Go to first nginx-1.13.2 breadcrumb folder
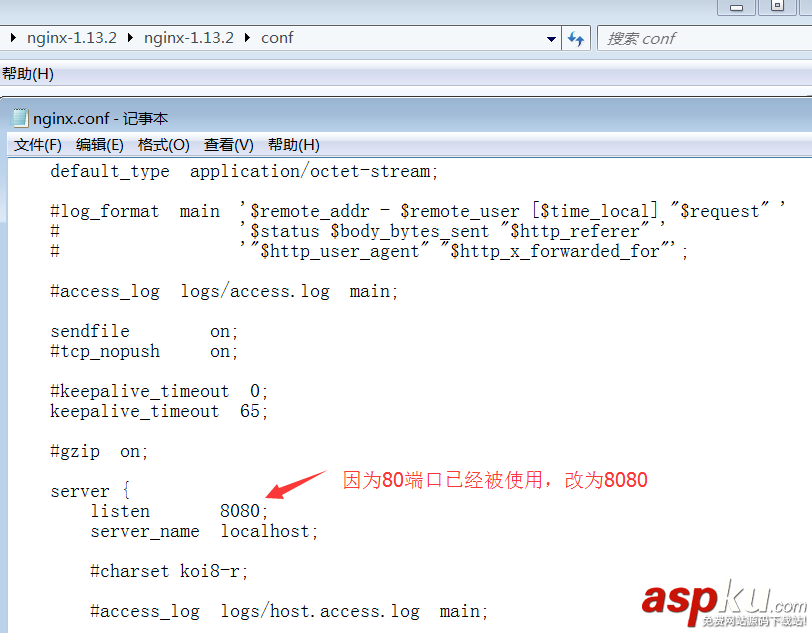This screenshot has width=812, height=633. [72, 38]
